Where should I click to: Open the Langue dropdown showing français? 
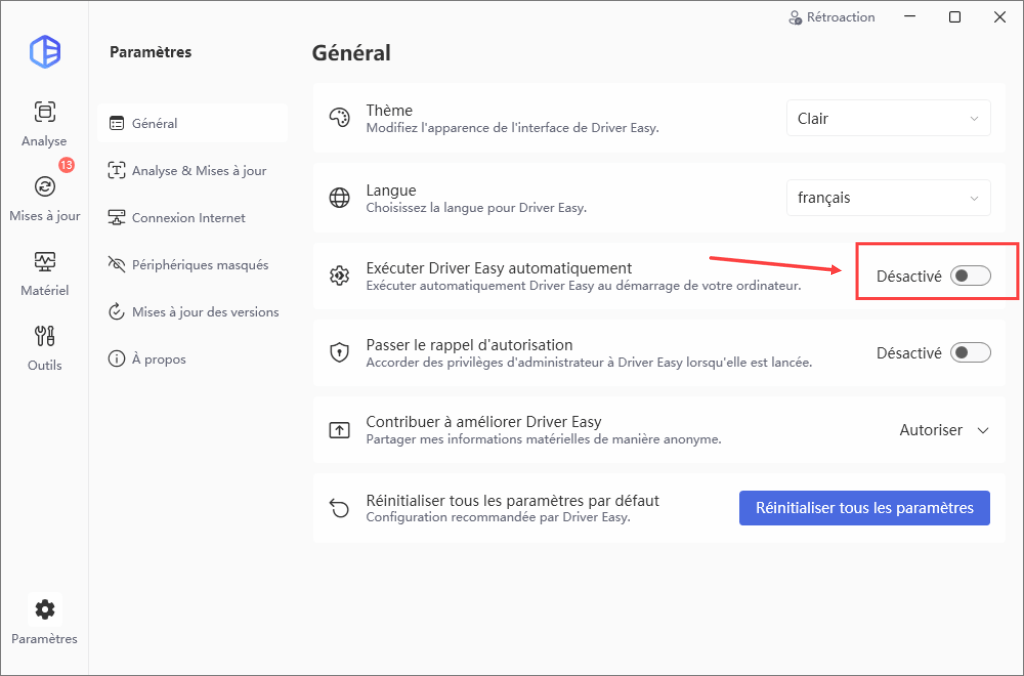888,197
